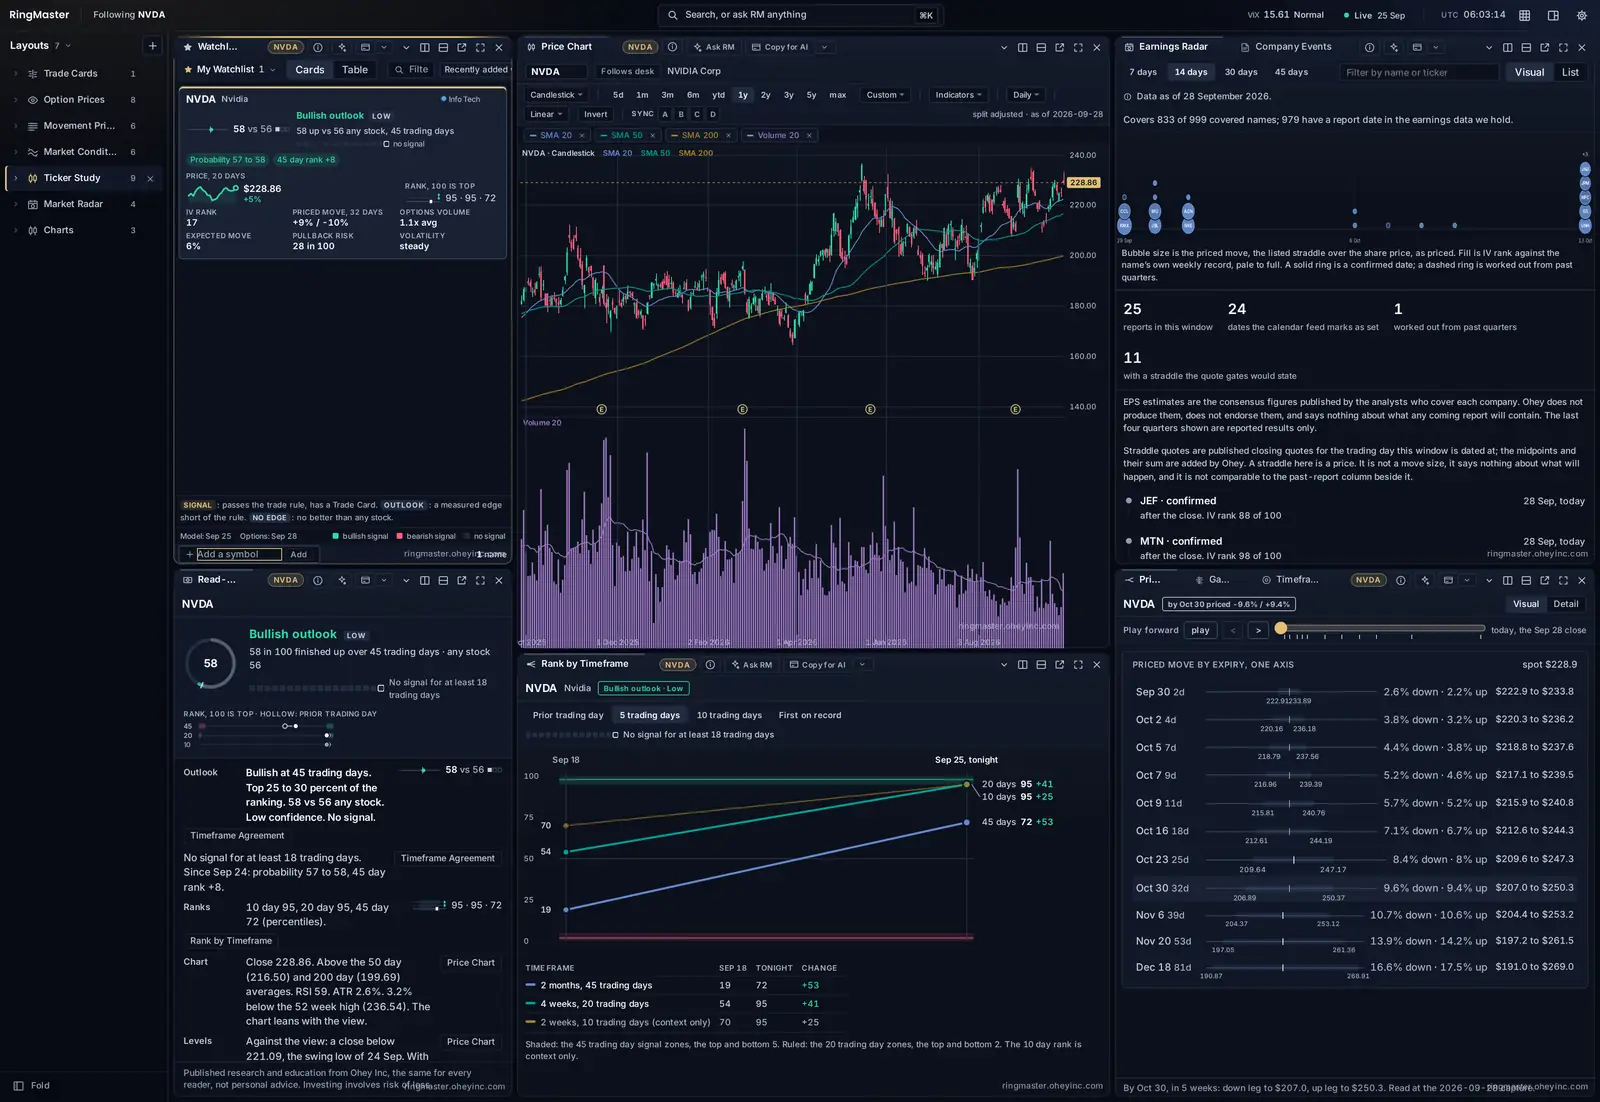Click Copy for AI in Rank by Timeframe
The height and width of the screenshot is (1102, 1600).
(x=817, y=665)
